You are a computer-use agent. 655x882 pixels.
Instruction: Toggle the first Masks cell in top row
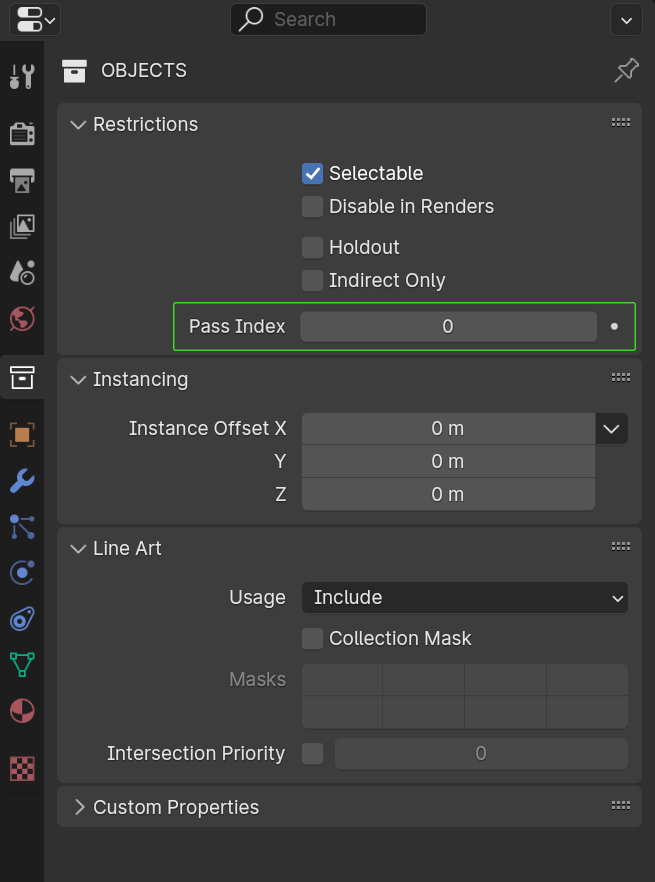point(342,680)
